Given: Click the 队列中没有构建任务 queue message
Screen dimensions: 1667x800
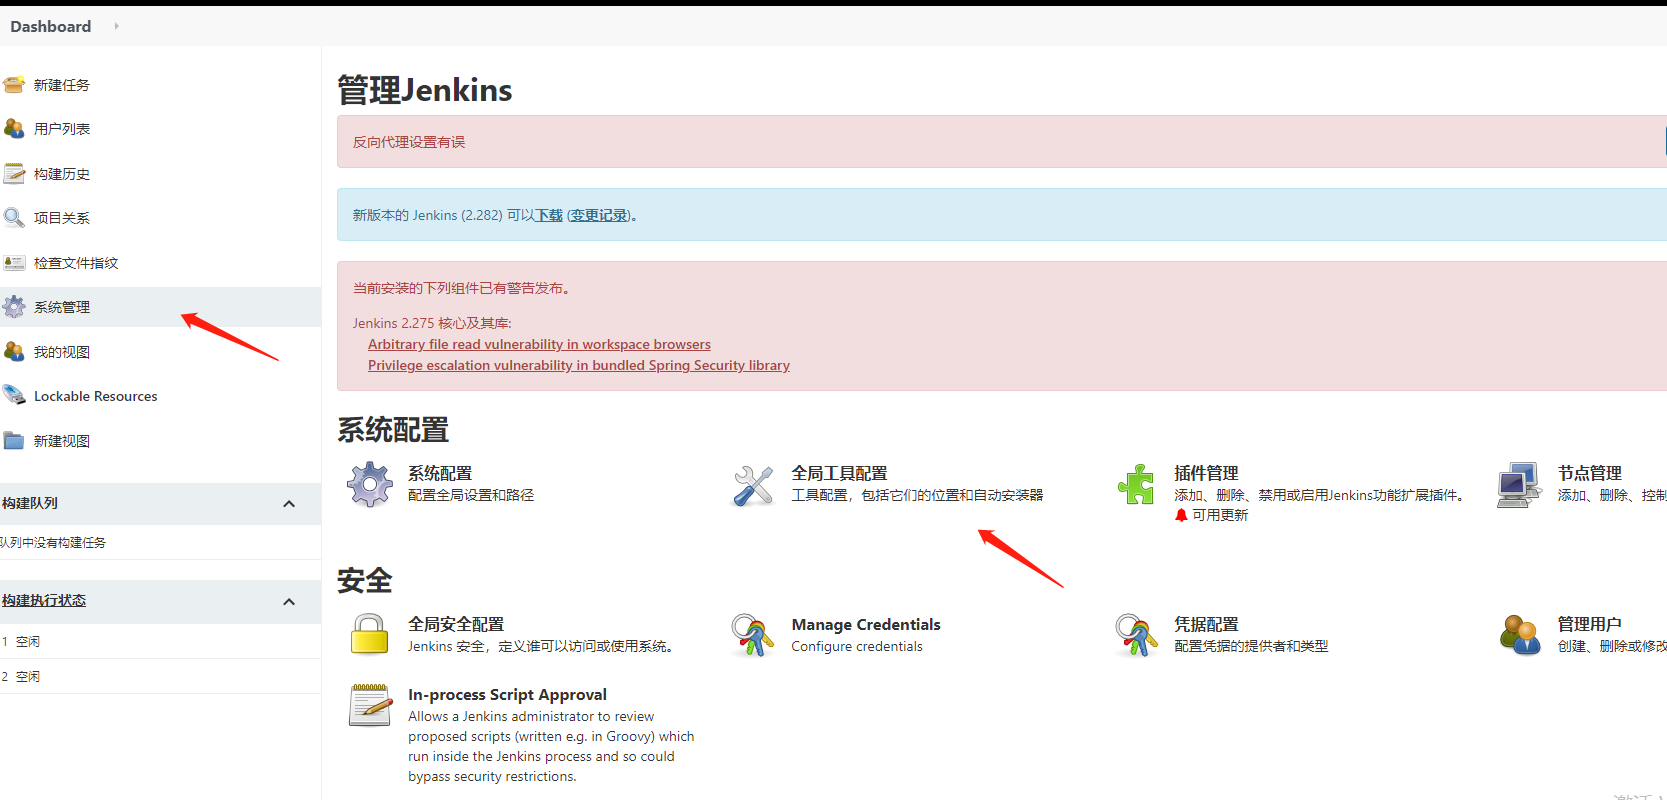Looking at the screenshot, I should tap(53, 542).
